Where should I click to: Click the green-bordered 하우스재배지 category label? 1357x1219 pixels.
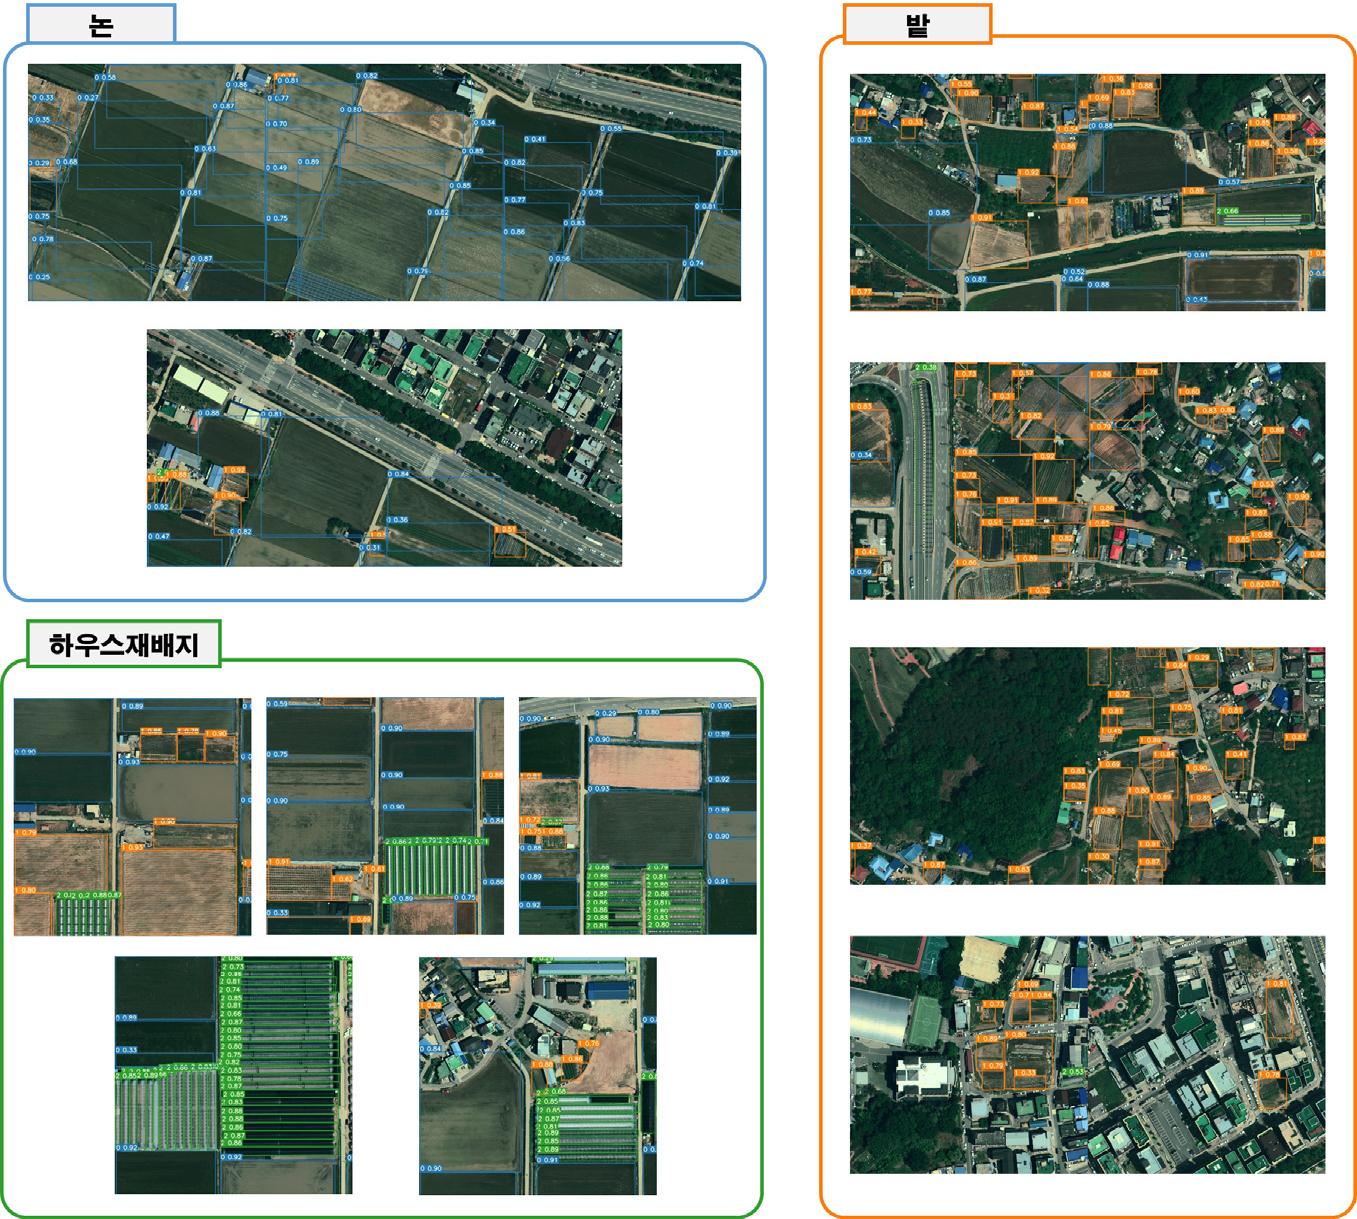pyautogui.click(x=124, y=645)
